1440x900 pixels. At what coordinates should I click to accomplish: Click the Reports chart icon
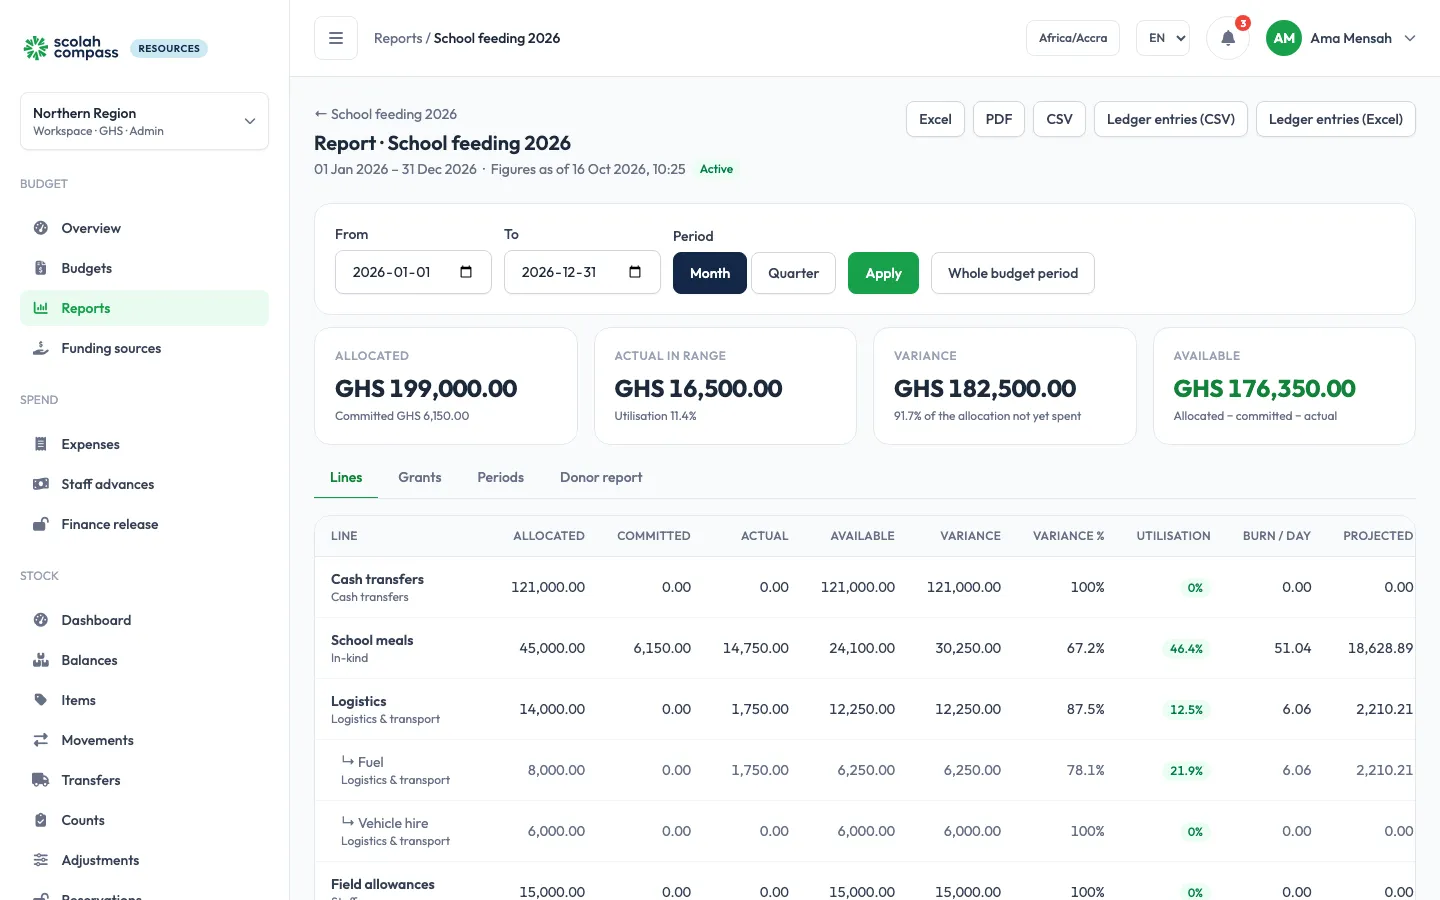click(x=41, y=308)
